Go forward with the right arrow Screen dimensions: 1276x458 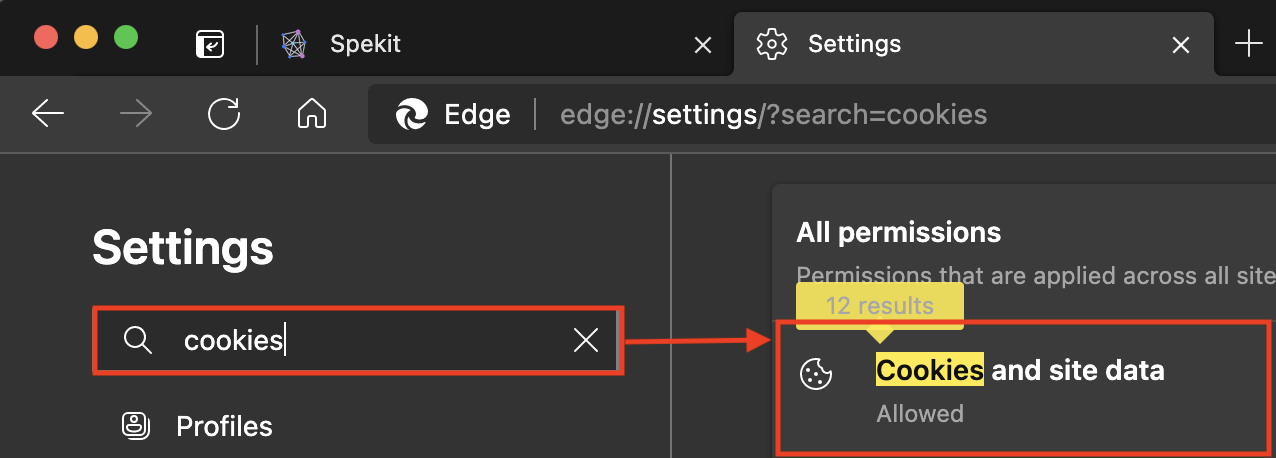click(136, 114)
